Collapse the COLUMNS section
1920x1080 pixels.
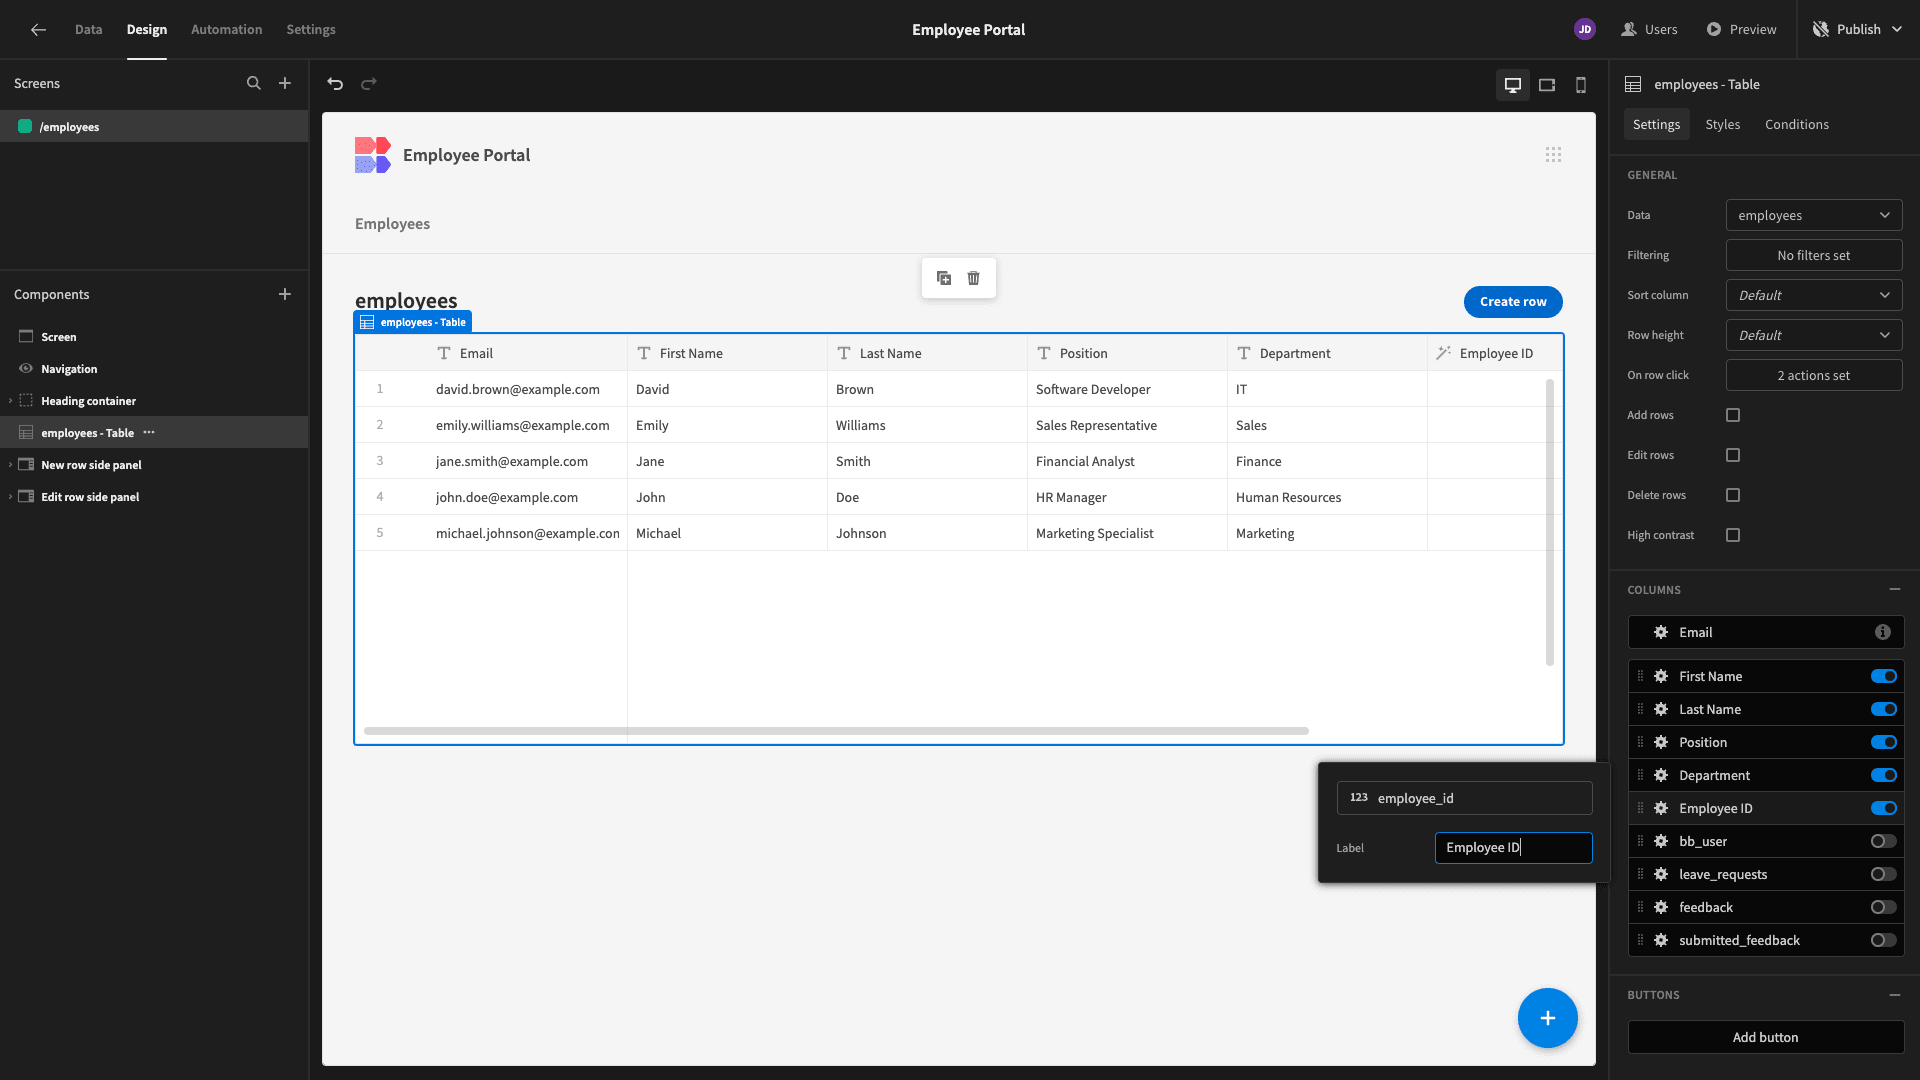click(1895, 590)
